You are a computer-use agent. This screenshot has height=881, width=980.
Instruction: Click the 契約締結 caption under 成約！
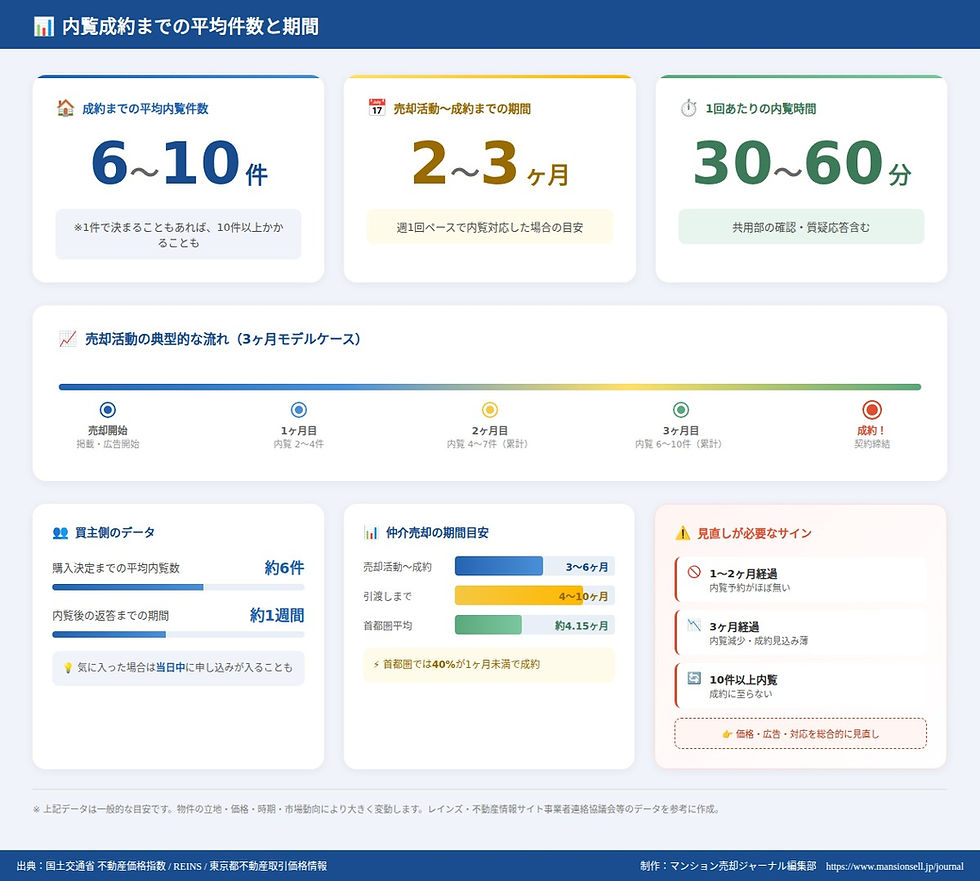(872, 444)
